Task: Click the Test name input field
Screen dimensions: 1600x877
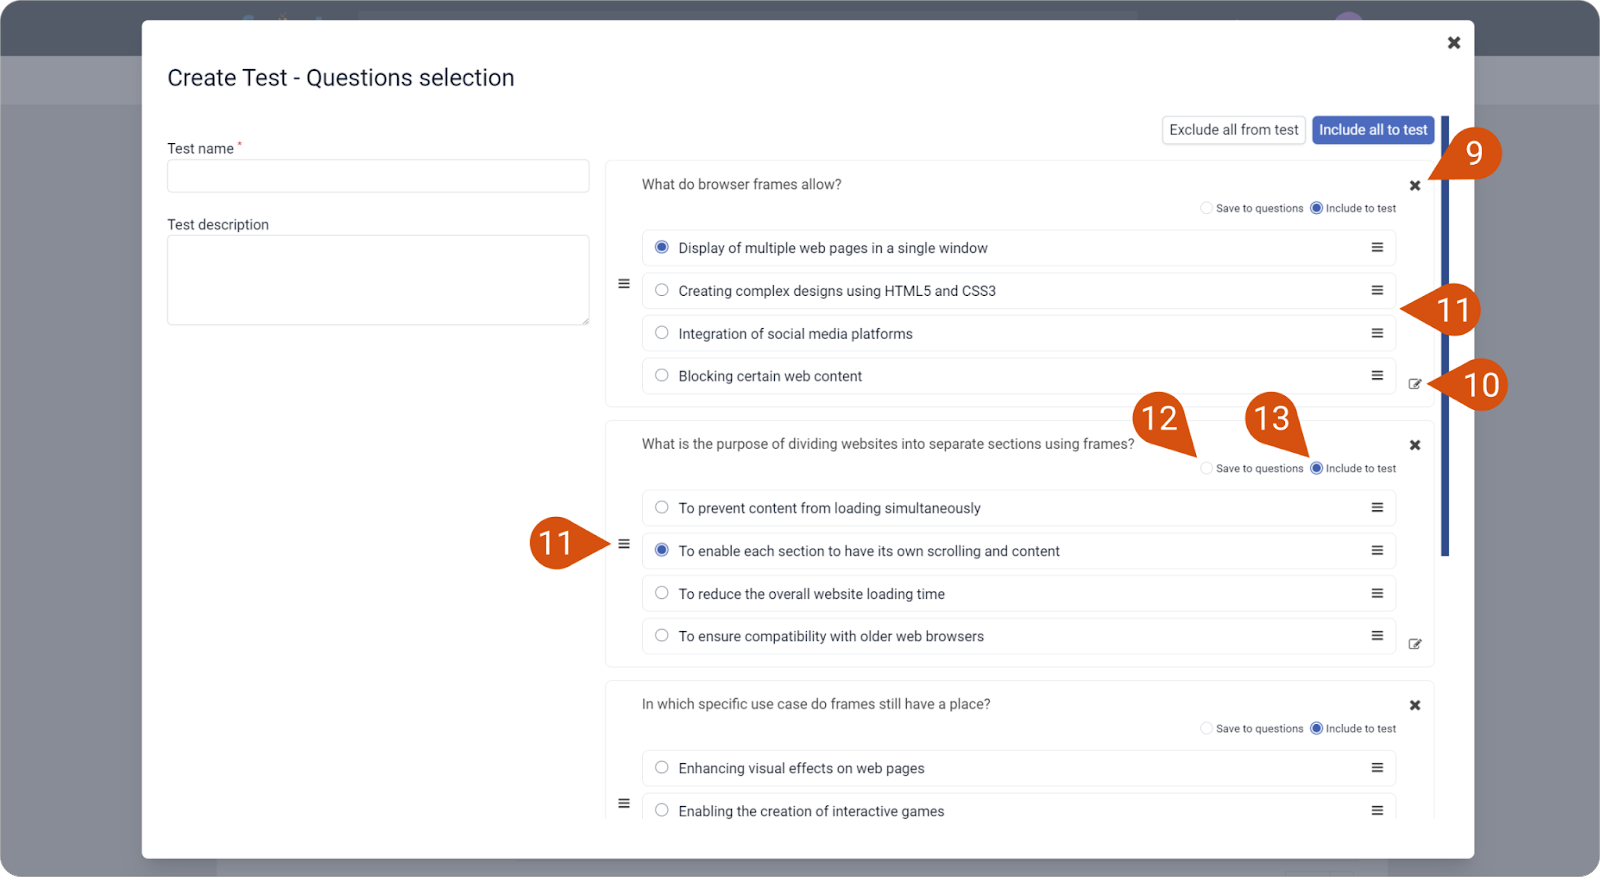Action: tap(378, 176)
